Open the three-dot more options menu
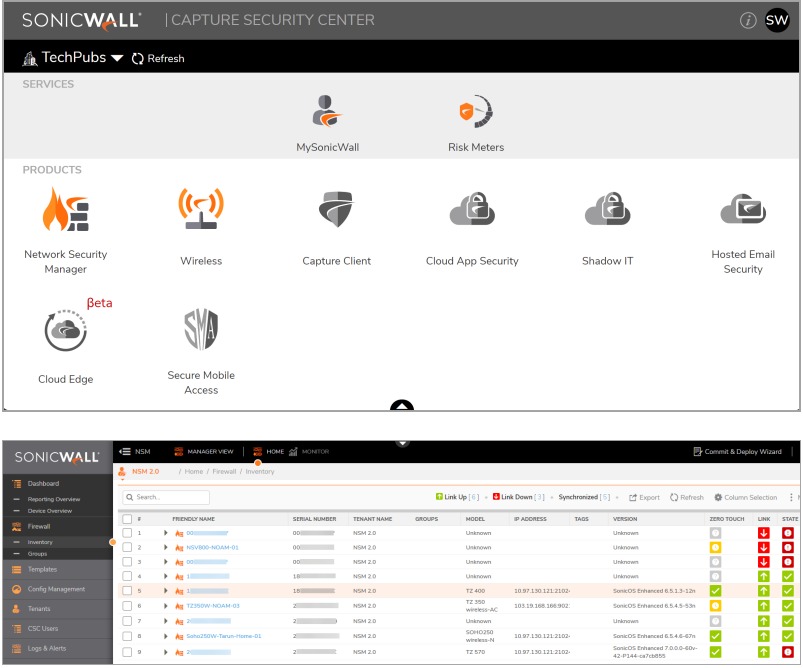 tap(791, 497)
